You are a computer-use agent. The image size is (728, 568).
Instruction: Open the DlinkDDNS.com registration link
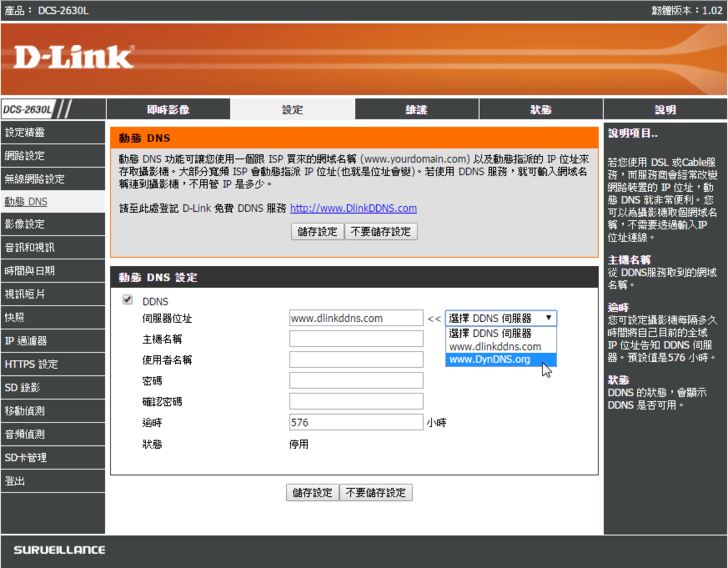click(x=353, y=209)
